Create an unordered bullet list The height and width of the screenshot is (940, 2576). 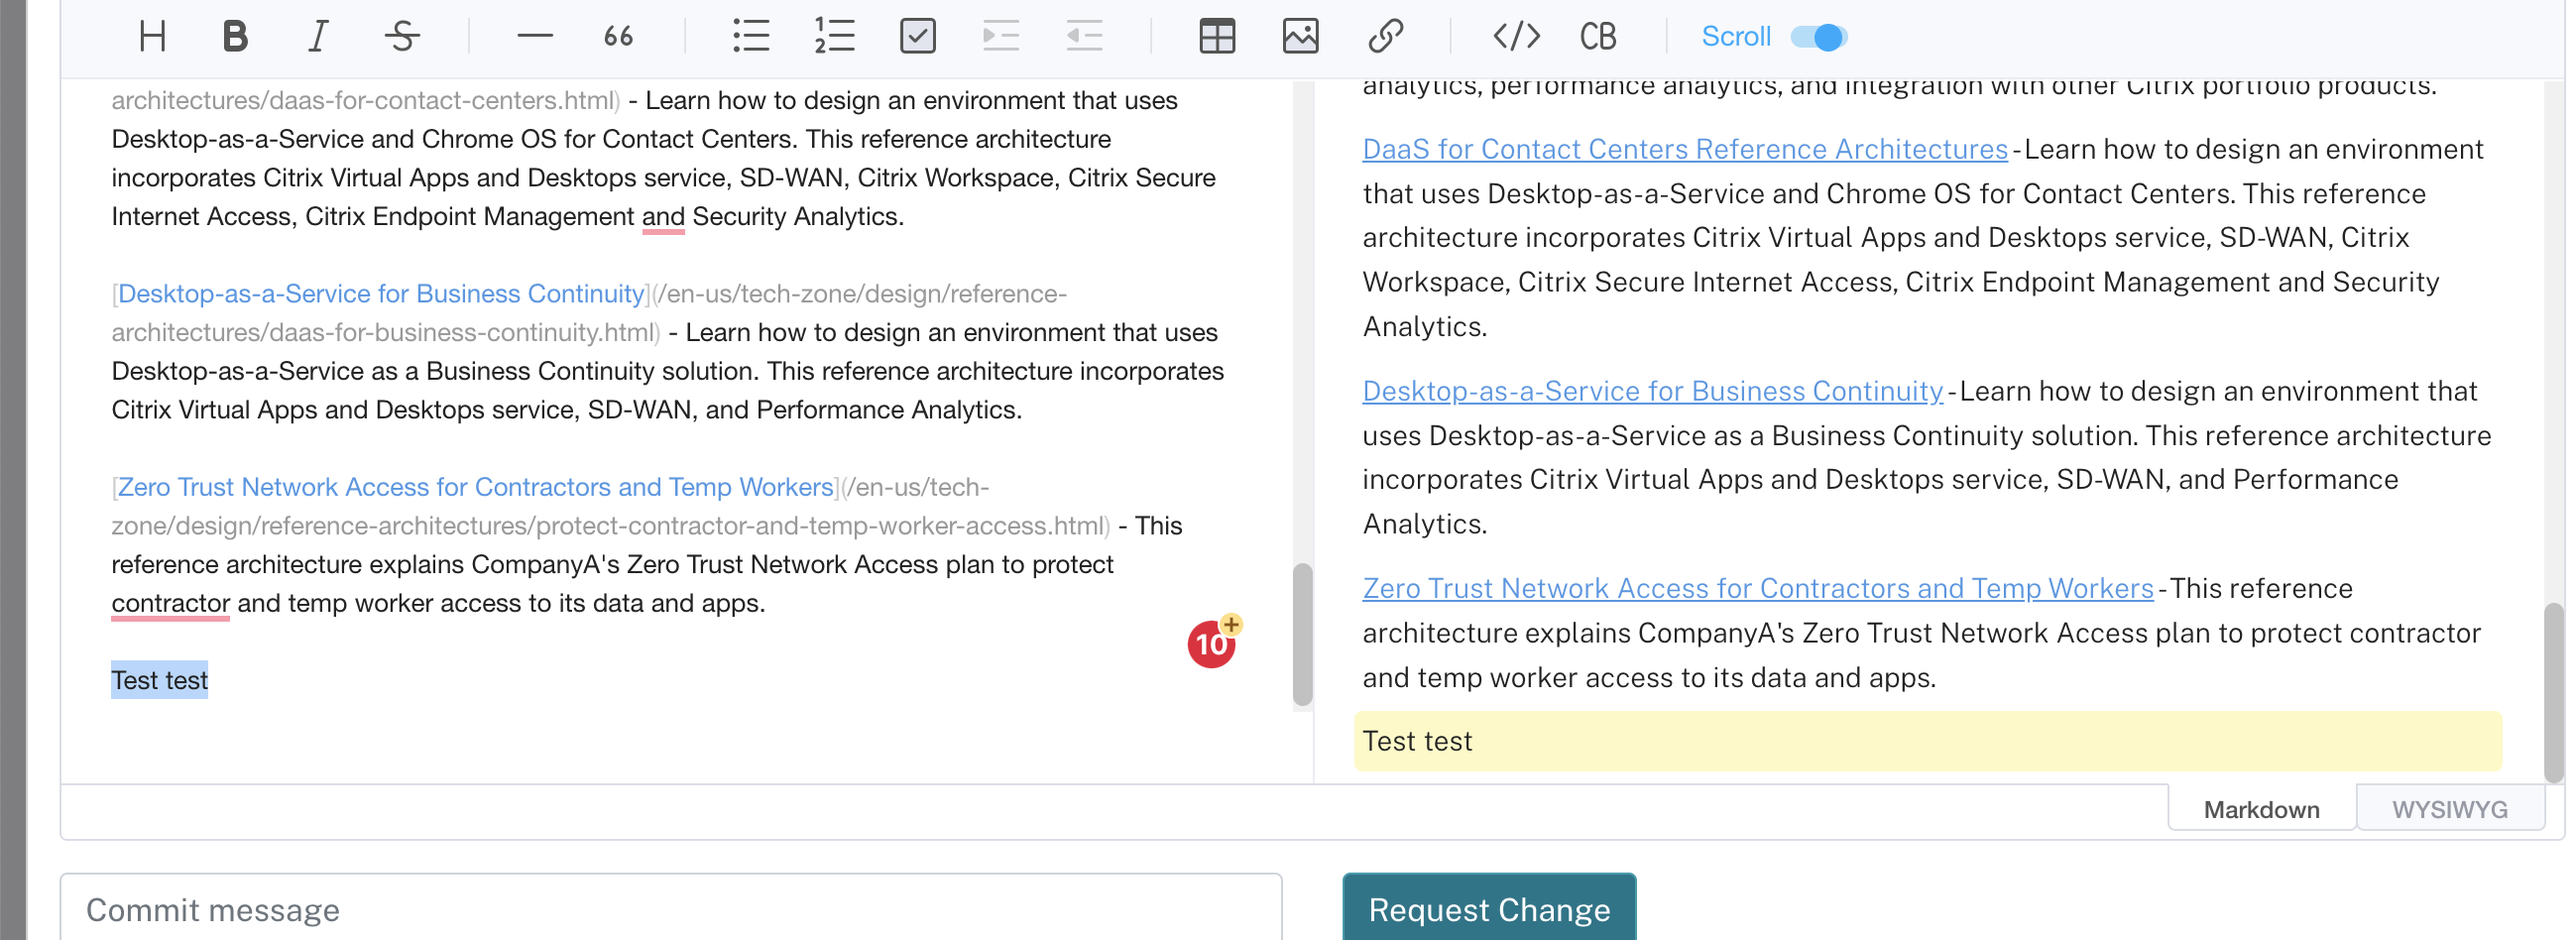coord(751,37)
